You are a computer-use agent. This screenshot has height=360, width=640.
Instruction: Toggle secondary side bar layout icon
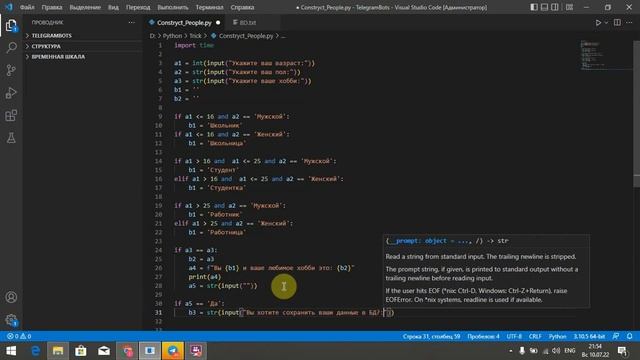555,7
